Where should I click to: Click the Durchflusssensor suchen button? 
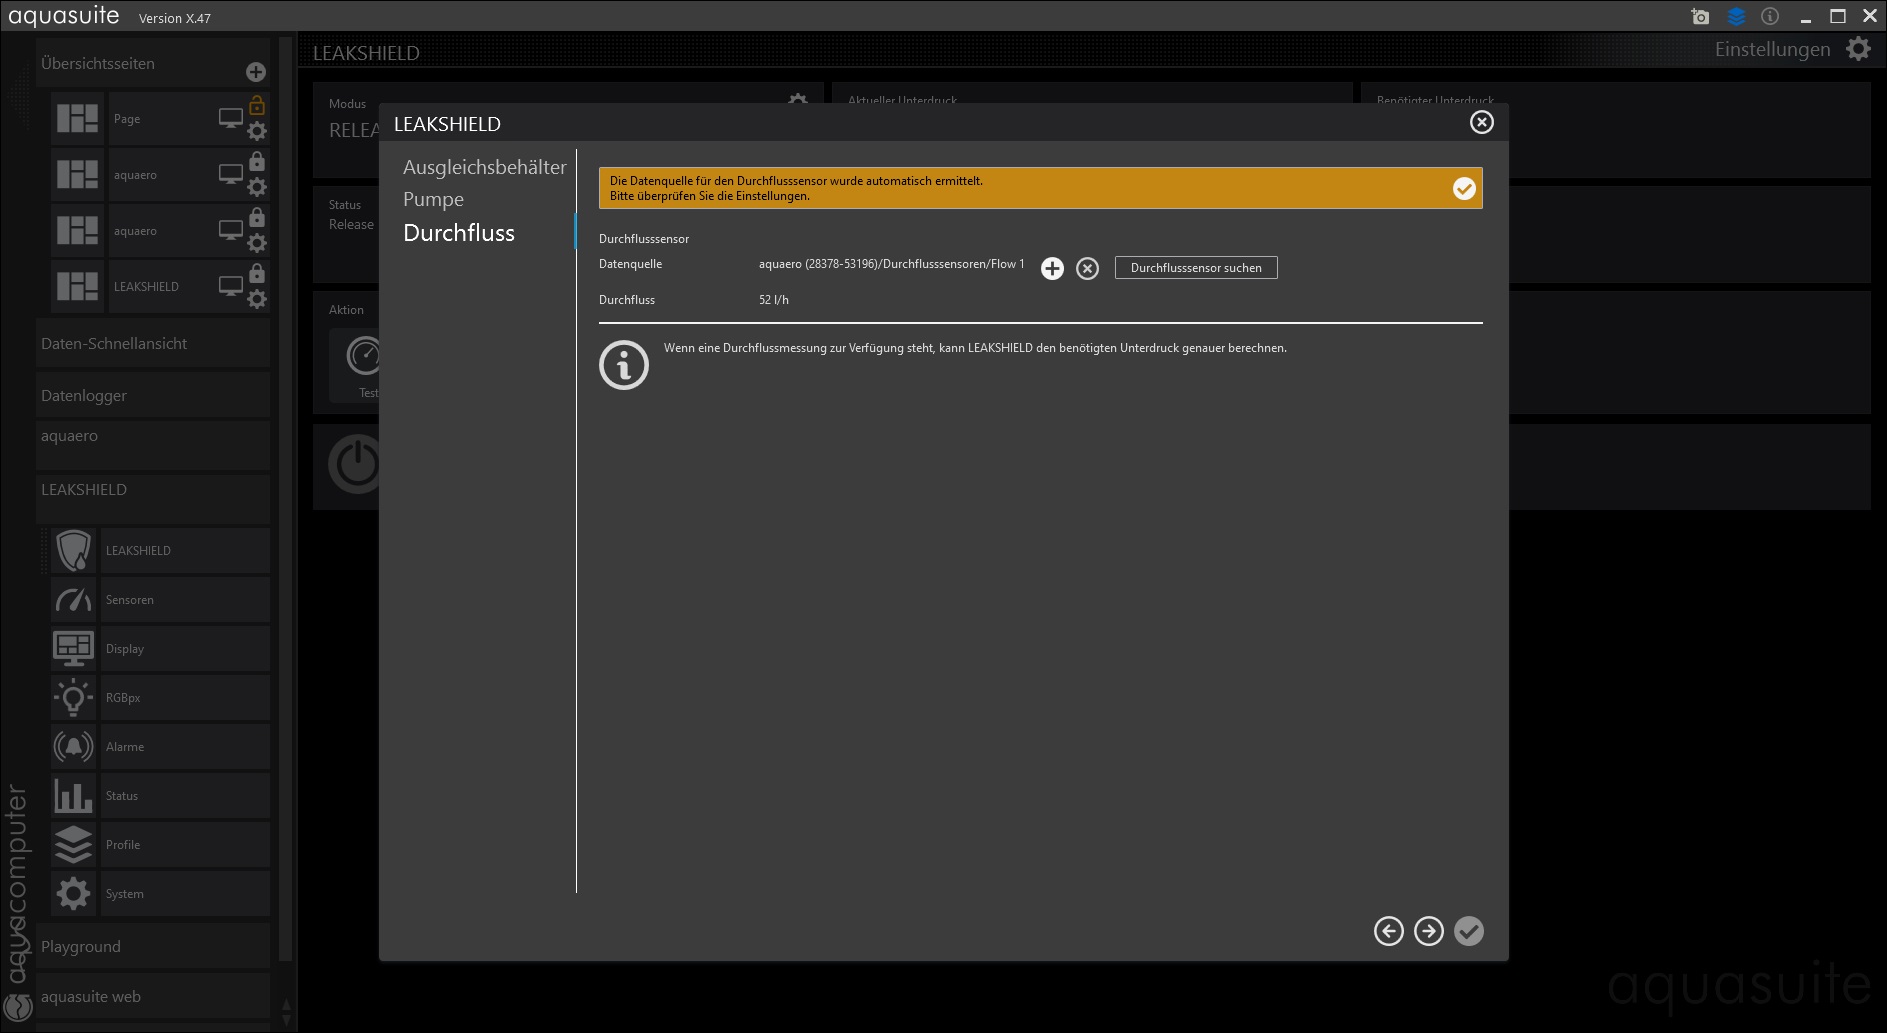click(x=1195, y=268)
